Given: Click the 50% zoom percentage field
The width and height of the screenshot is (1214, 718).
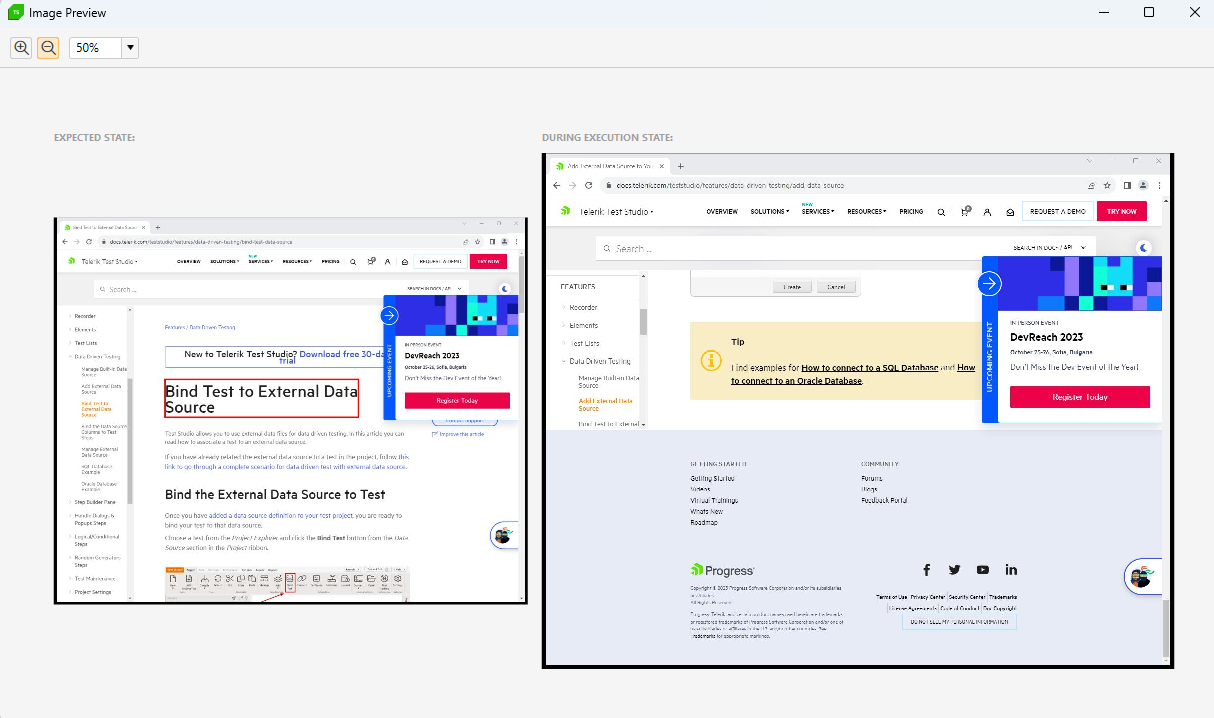Looking at the screenshot, I should click(x=96, y=47).
